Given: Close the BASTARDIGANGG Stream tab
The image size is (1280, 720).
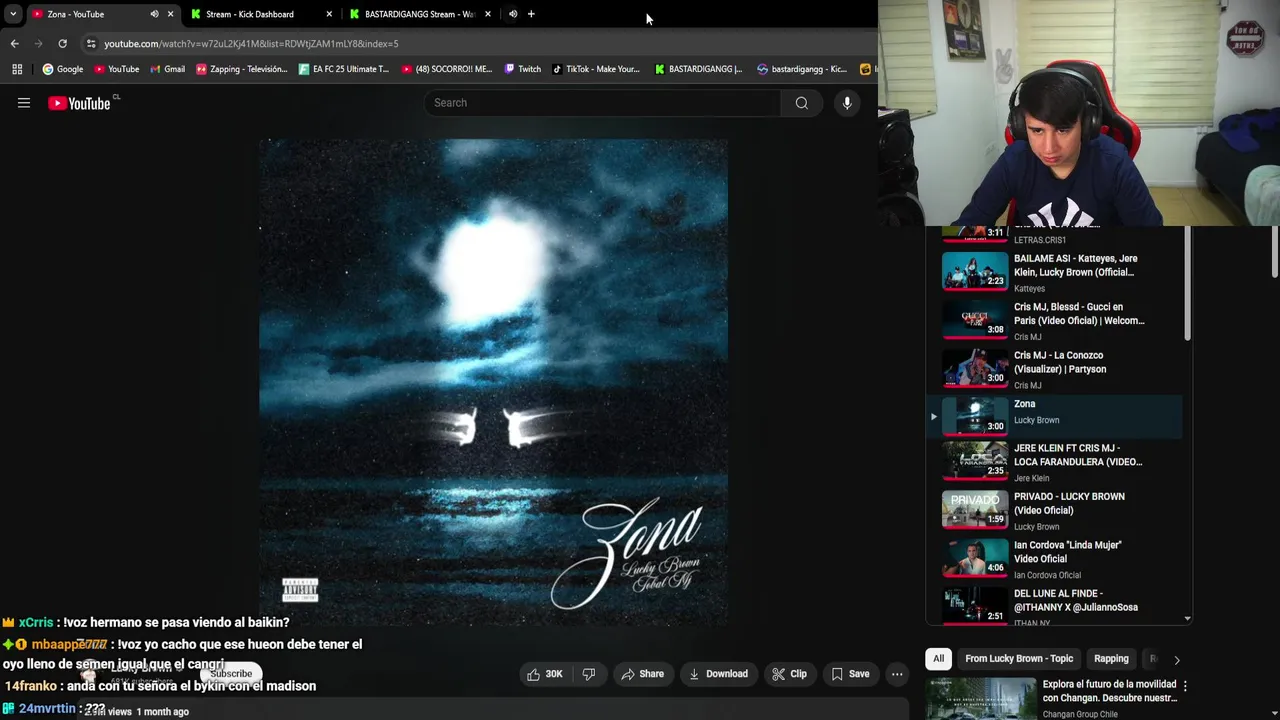Looking at the screenshot, I should point(488,14).
